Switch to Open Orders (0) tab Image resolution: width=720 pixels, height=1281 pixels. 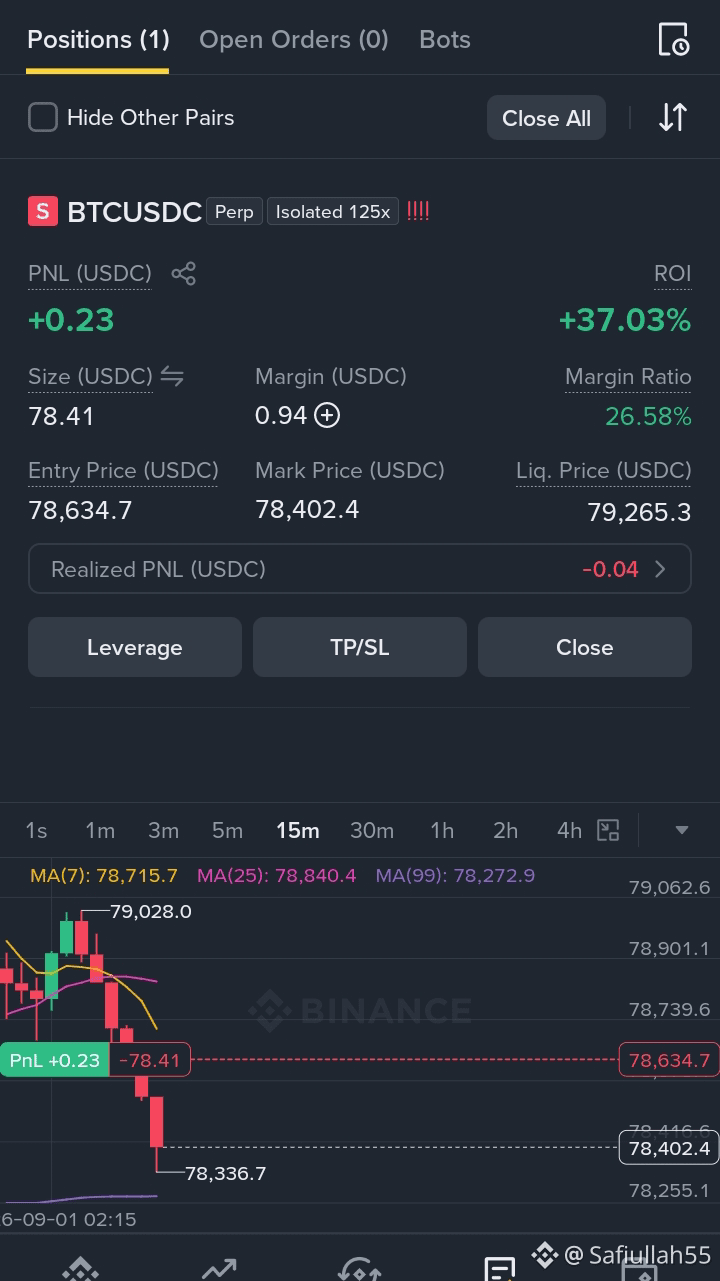tap(294, 40)
